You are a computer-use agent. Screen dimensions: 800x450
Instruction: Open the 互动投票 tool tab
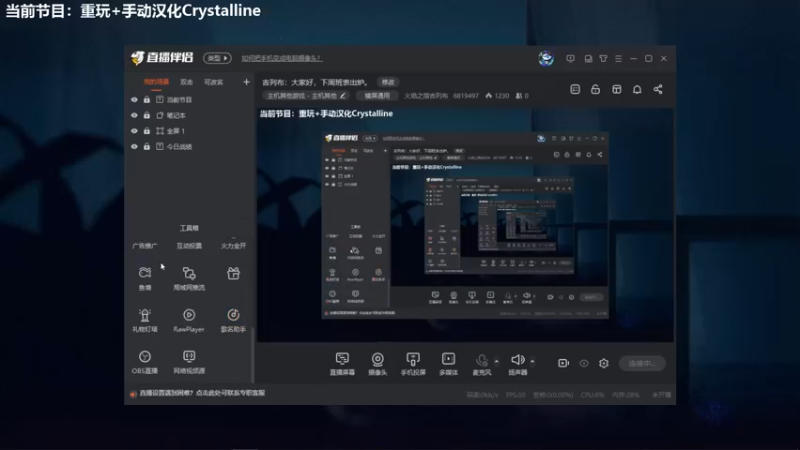(189, 246)
